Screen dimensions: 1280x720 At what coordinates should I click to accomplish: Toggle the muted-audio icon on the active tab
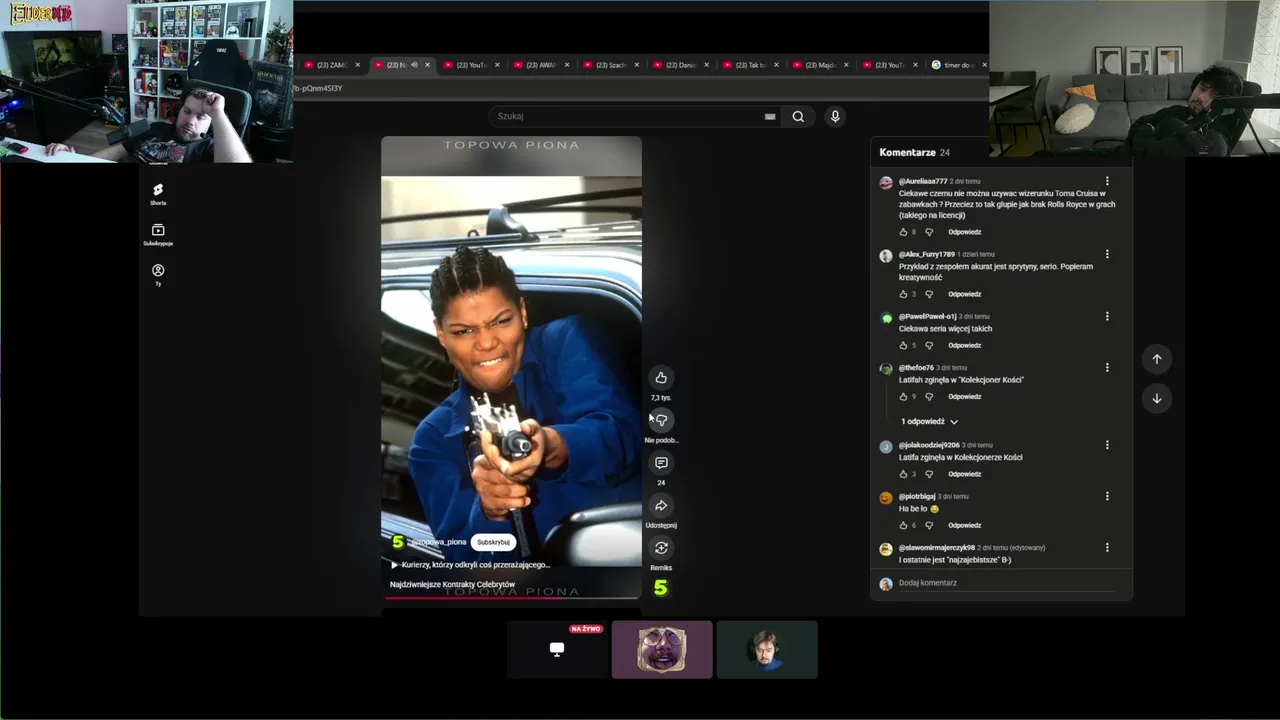(414, 65)
